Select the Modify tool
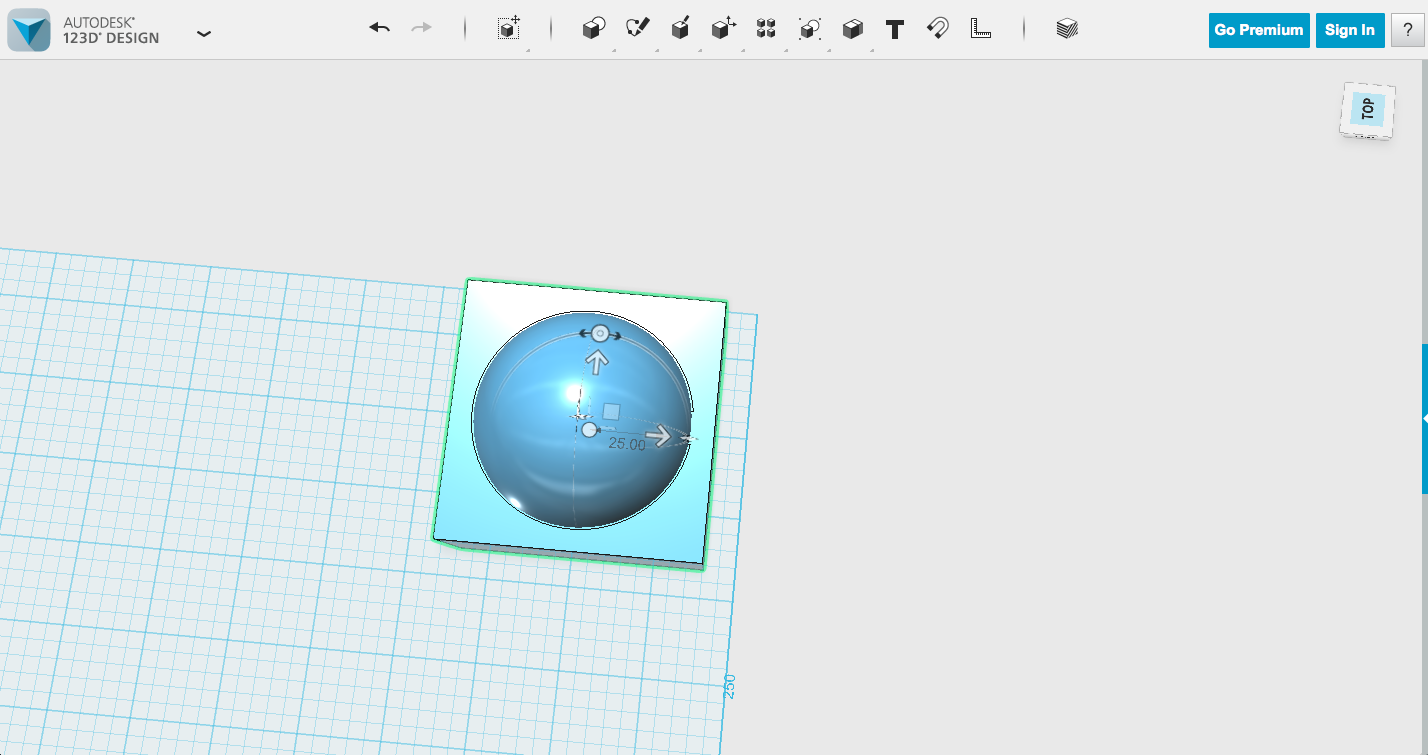 pyautogui.click(x=724, y=27)
